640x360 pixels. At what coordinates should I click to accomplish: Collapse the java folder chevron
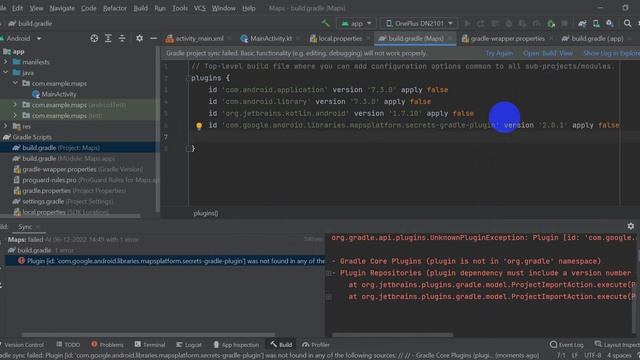tap(6, 73)
